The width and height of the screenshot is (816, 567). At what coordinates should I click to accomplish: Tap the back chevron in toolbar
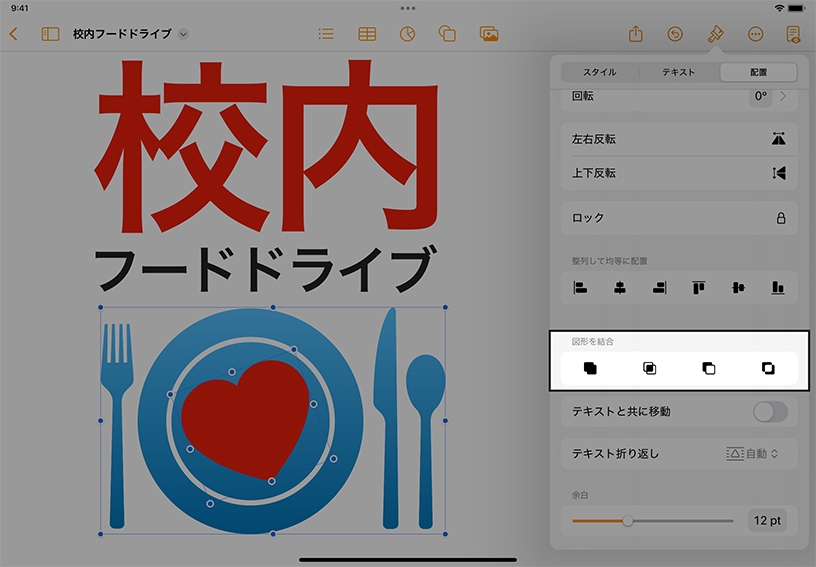[x=13, y=34]
